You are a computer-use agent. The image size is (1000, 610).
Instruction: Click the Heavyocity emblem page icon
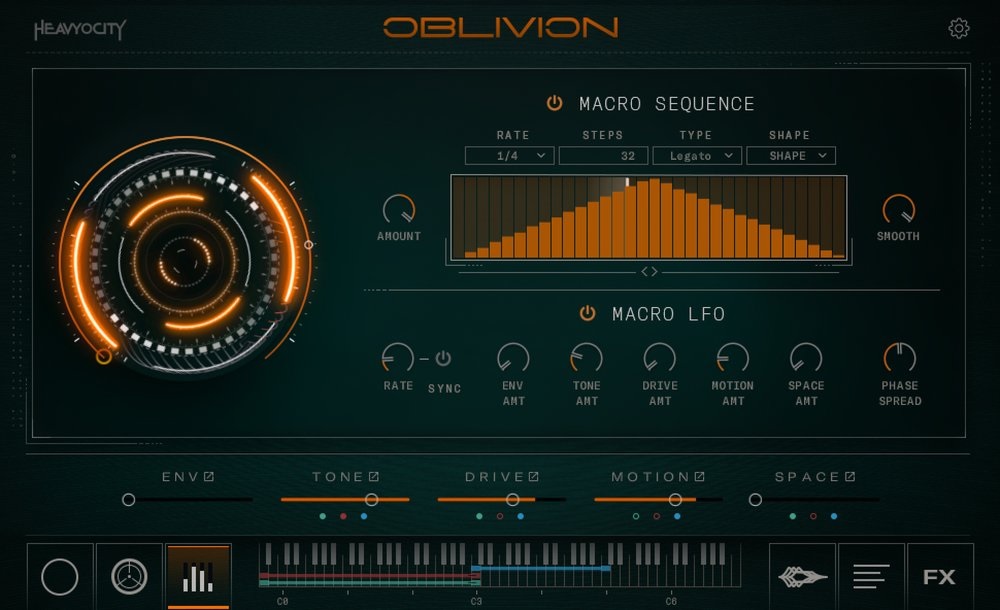[802, 576]
